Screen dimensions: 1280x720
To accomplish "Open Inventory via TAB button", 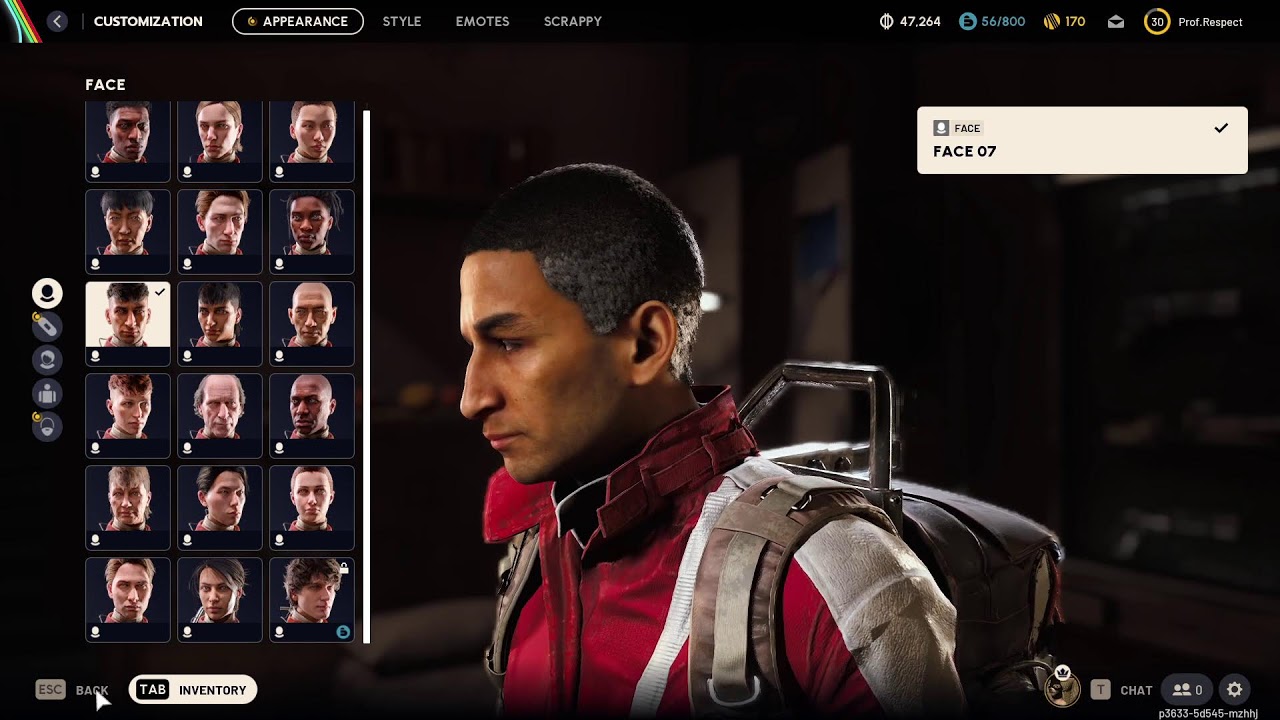I will (x=193, y=690).
